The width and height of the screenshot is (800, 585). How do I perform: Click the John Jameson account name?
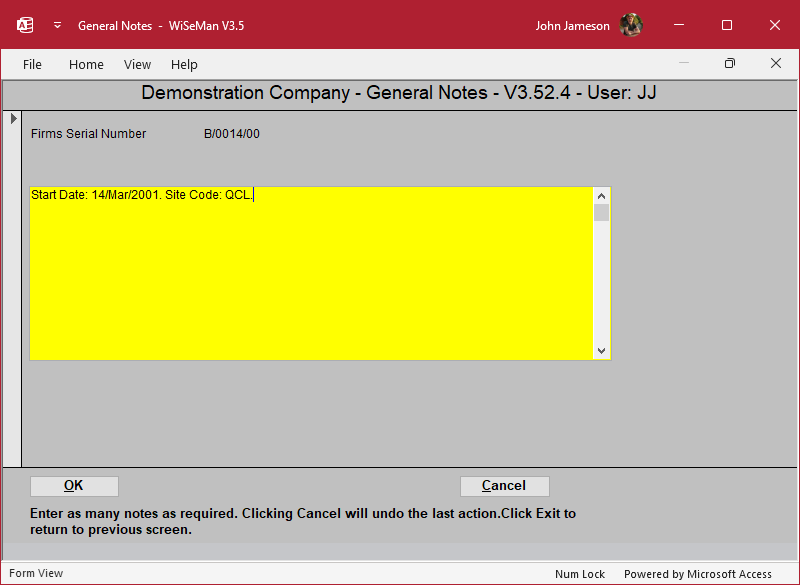coord(572,26)
